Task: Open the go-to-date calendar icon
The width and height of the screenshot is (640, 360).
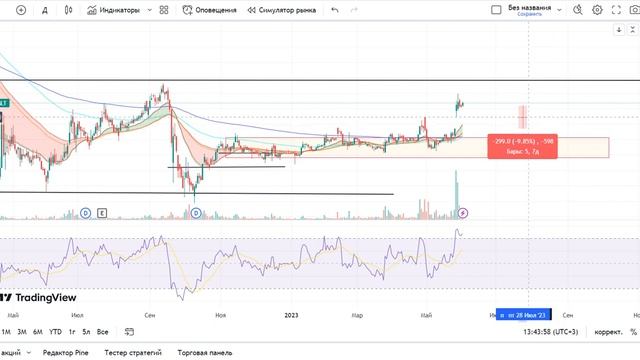Action: click(x=129, y=332)
